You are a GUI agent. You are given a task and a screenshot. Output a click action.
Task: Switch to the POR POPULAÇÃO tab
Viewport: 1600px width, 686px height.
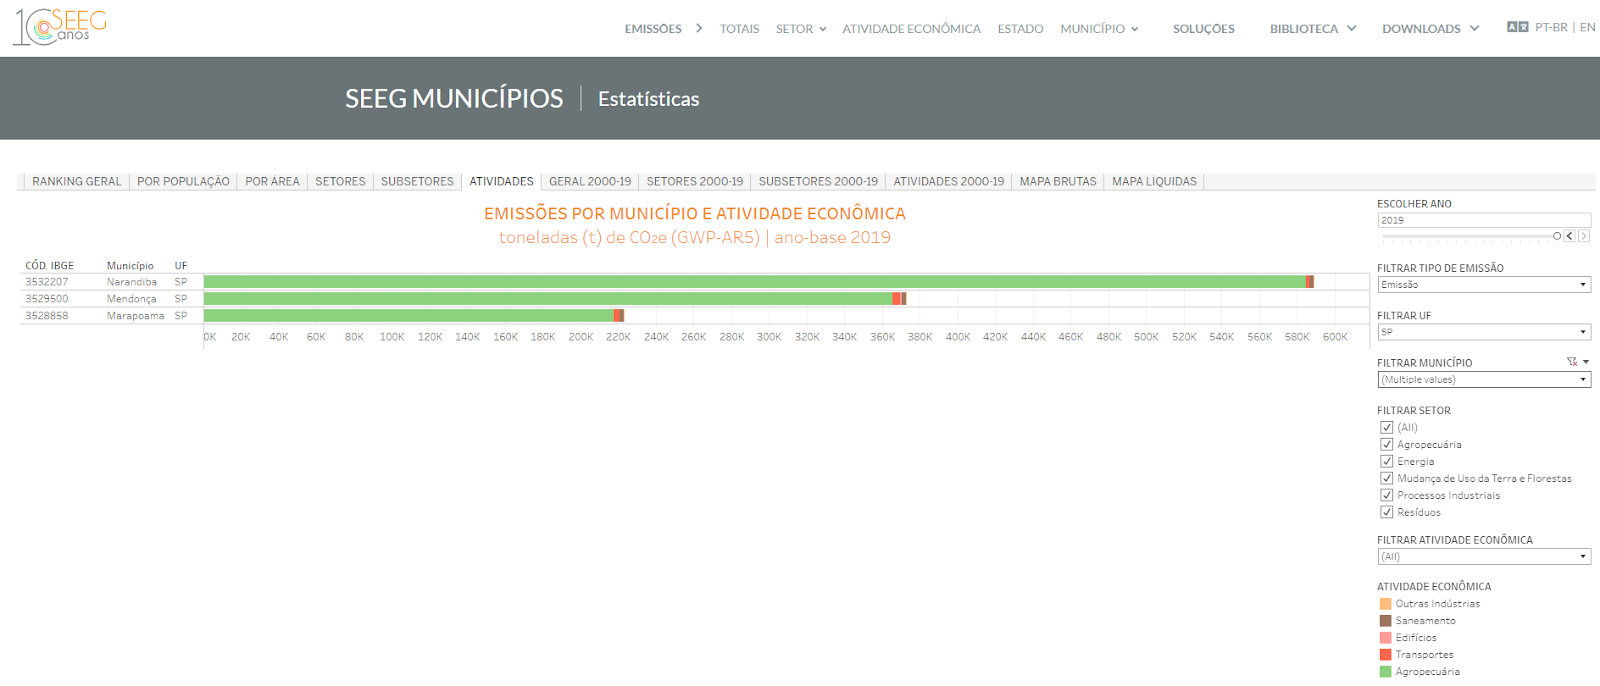click(183, 181)
